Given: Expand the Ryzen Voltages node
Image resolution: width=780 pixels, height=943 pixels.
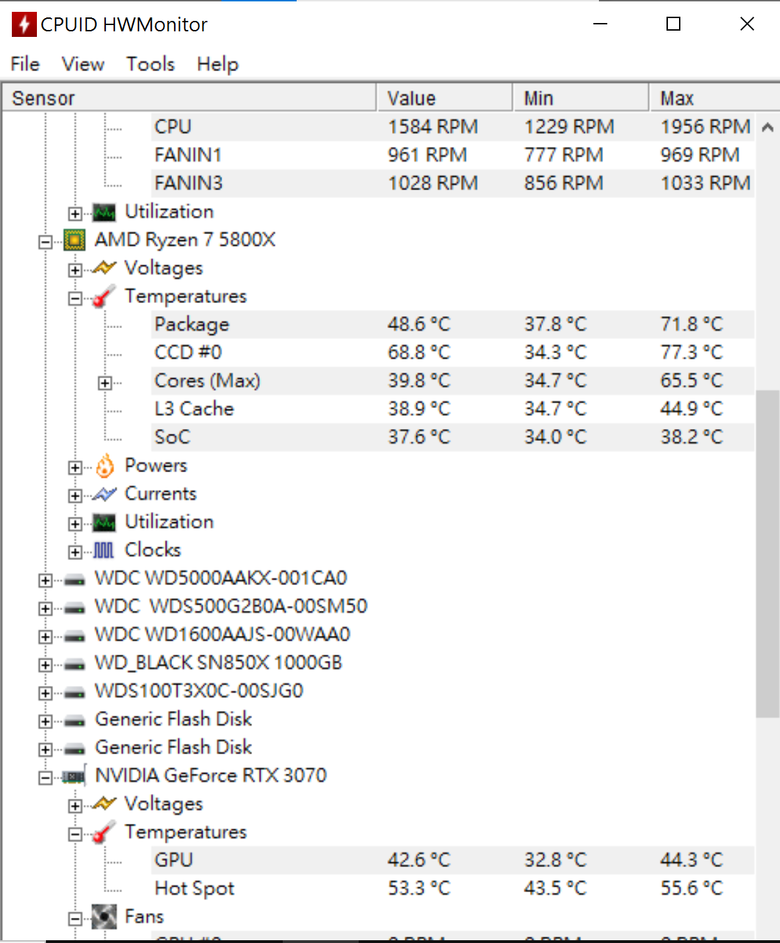Looking at the screenshot, I should click(x=75, y=270).
